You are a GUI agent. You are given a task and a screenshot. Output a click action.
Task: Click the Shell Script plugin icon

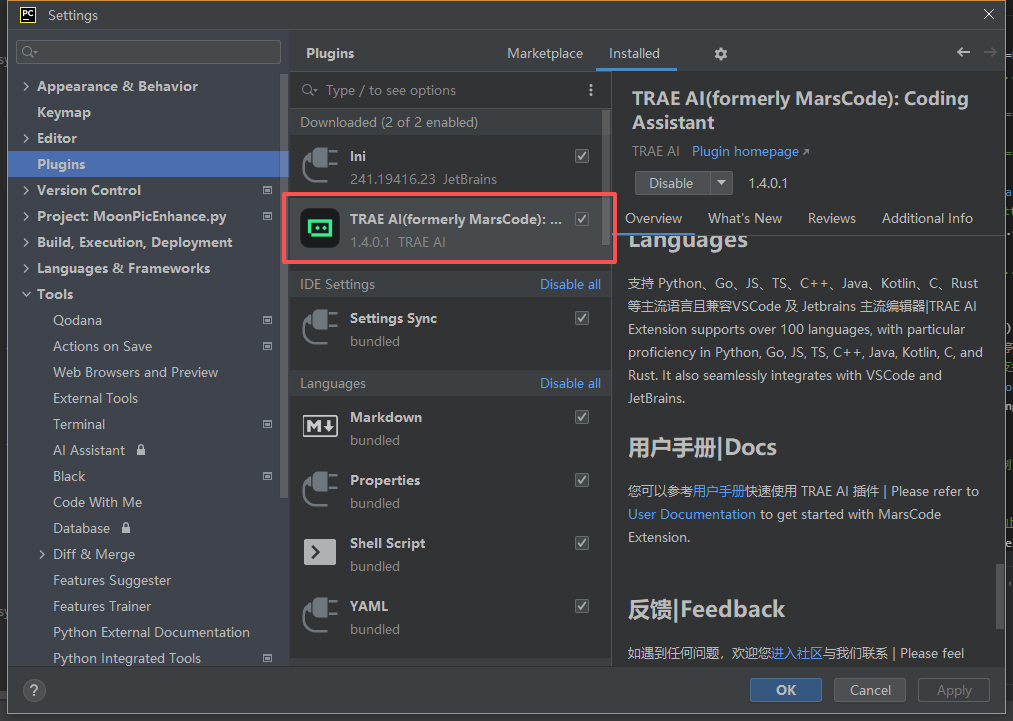pyautogui.click(x=320, y=552)
